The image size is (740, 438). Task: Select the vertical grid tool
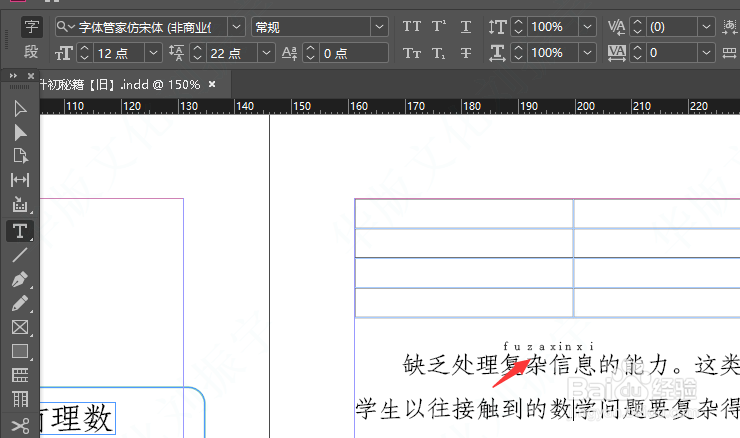20,399
